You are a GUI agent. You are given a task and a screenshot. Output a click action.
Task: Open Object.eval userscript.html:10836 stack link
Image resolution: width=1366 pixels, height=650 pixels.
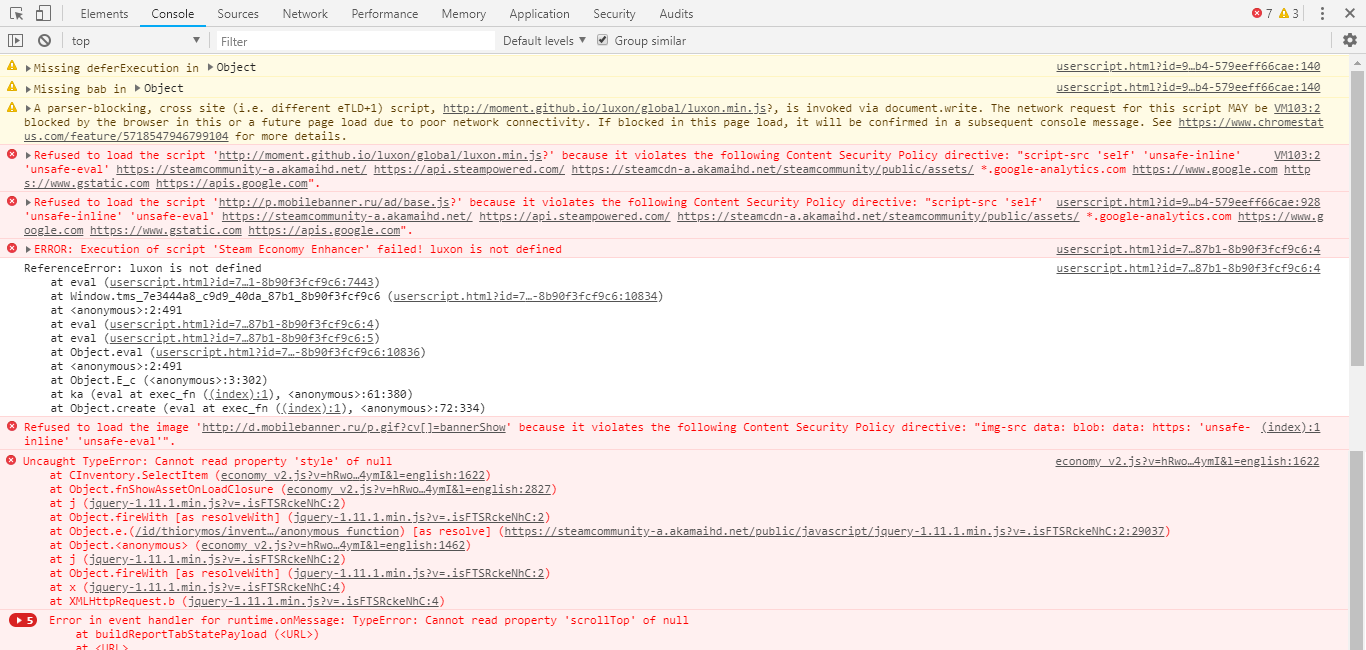coord(286,352)
